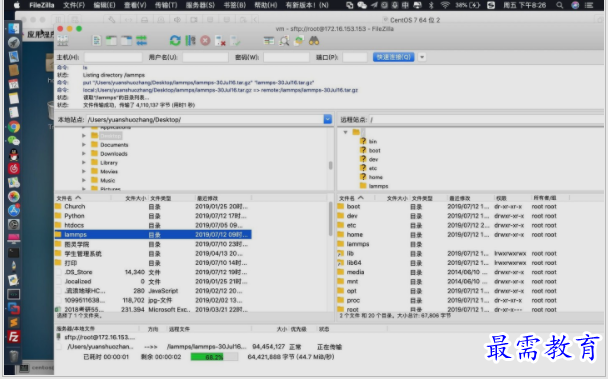Click the 快速连接(Q) button

tap(394, 57)
